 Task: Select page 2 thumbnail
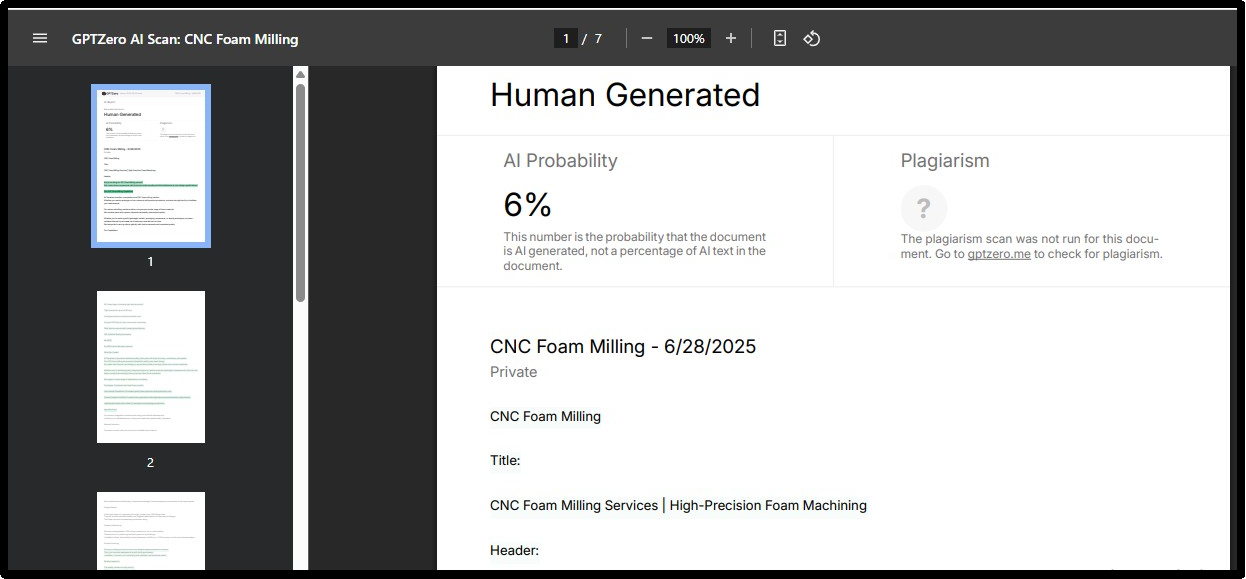tap(151, 367)
